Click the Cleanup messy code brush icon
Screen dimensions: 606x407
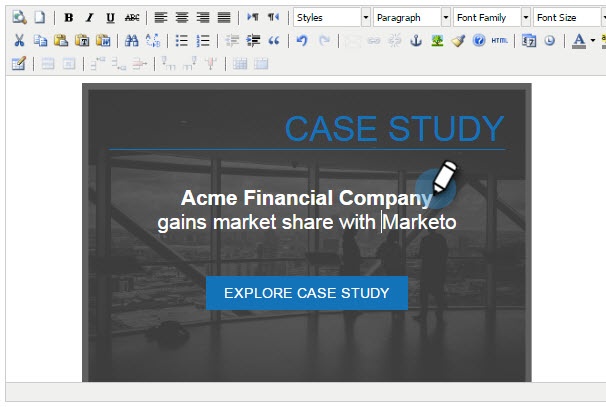coord(458,40)
